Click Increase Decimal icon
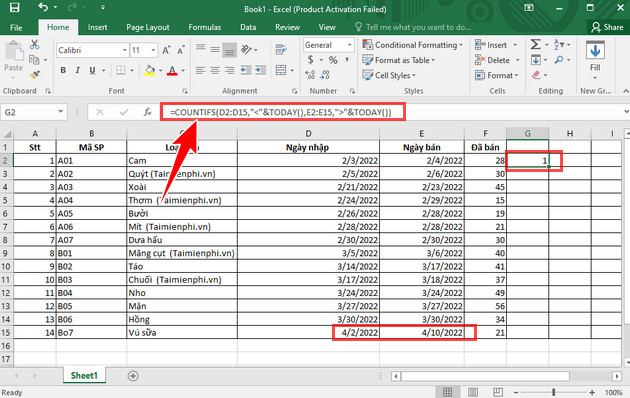630x398 pixels. coord(310,75)
